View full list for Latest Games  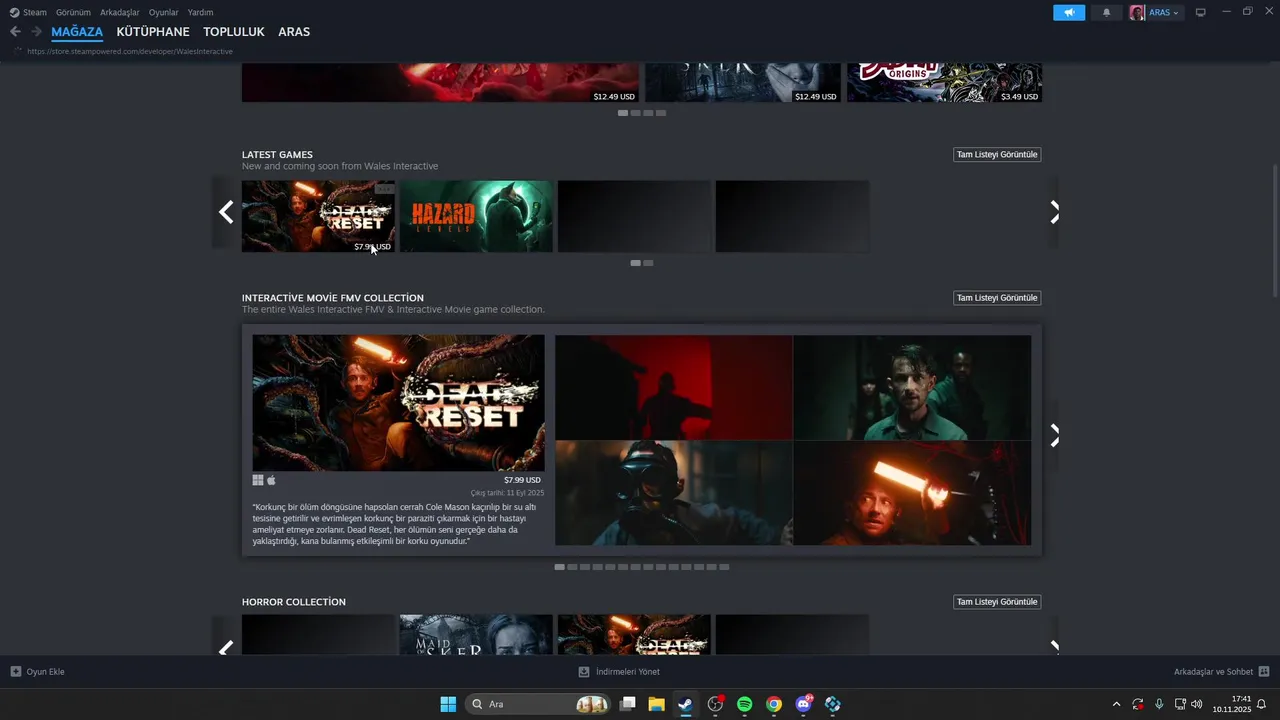pos(997,154)
